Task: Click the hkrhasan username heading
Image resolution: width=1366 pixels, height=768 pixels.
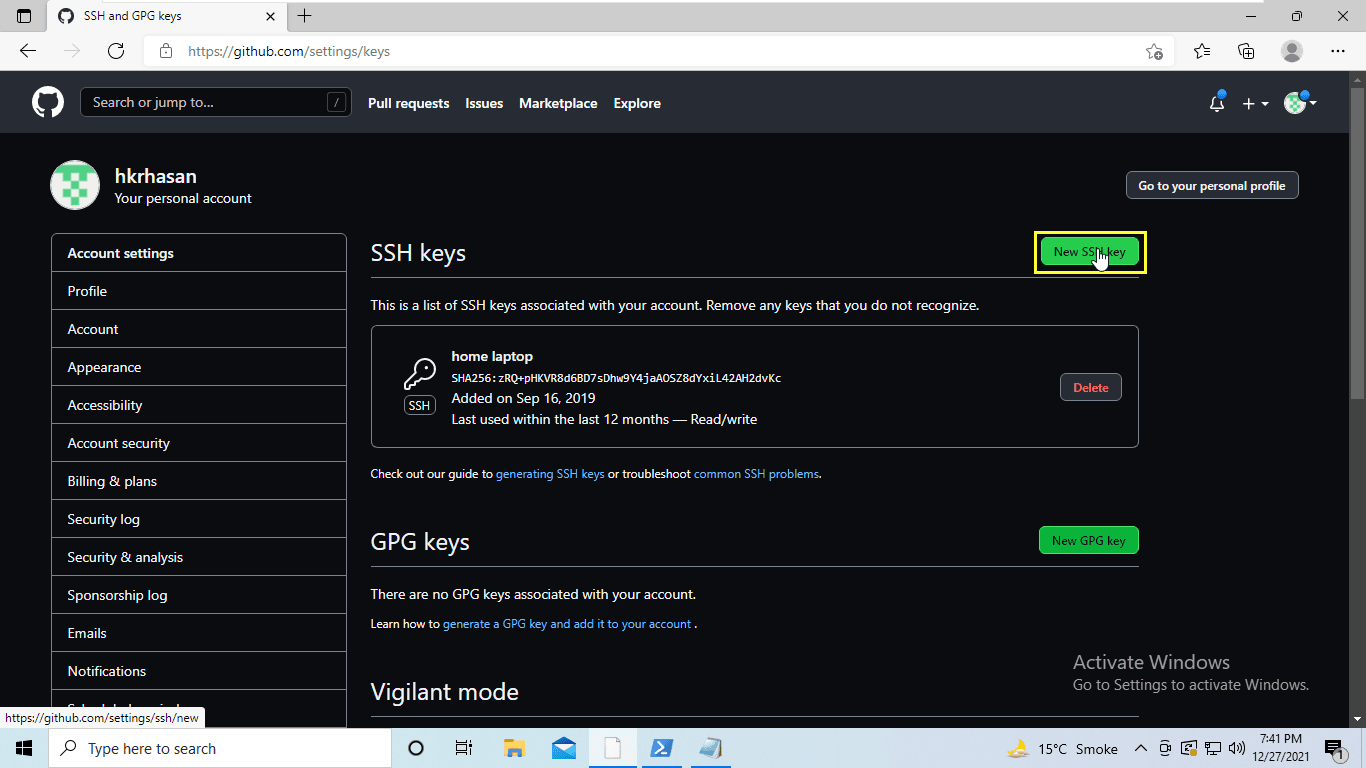Action: 155,176
